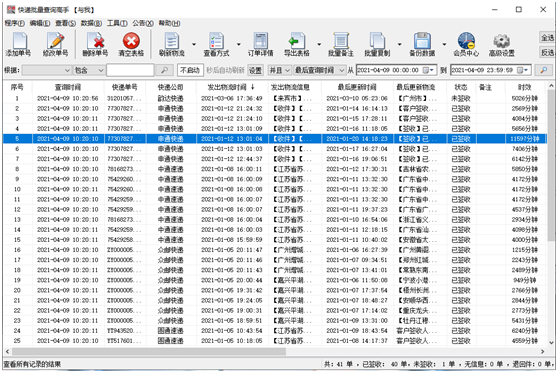Click the 不启动 auto-refresh field

tap(190, 70)
